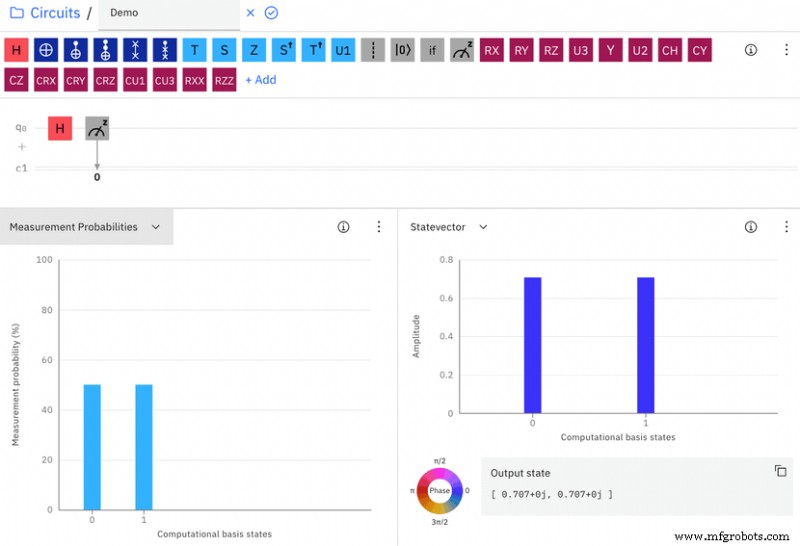
Task: Pick the |0⟩ reset operation
Action: [402, 50]
